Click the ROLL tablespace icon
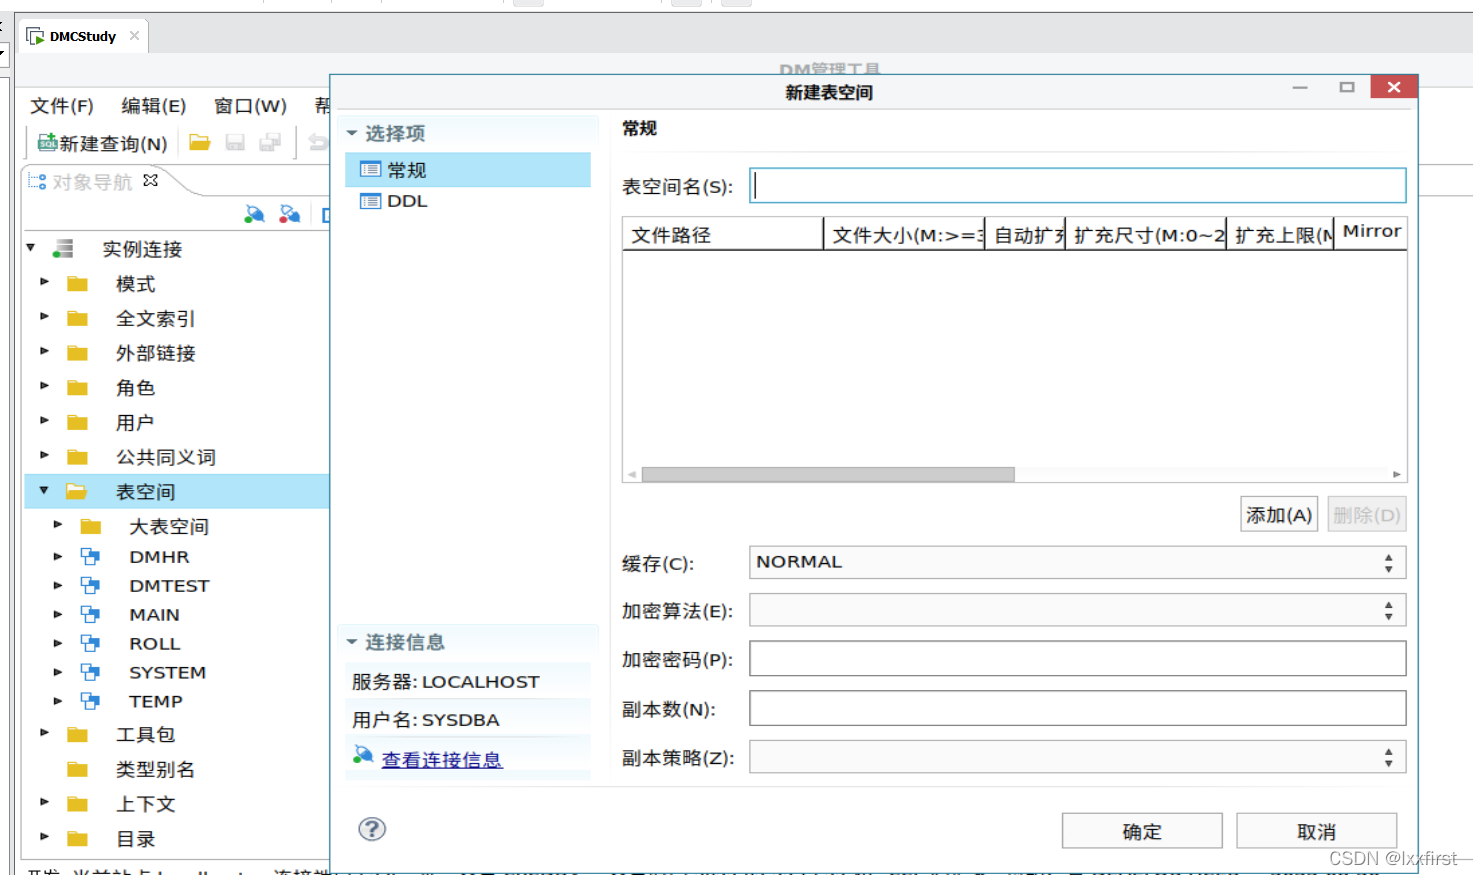 coord(91,644)
